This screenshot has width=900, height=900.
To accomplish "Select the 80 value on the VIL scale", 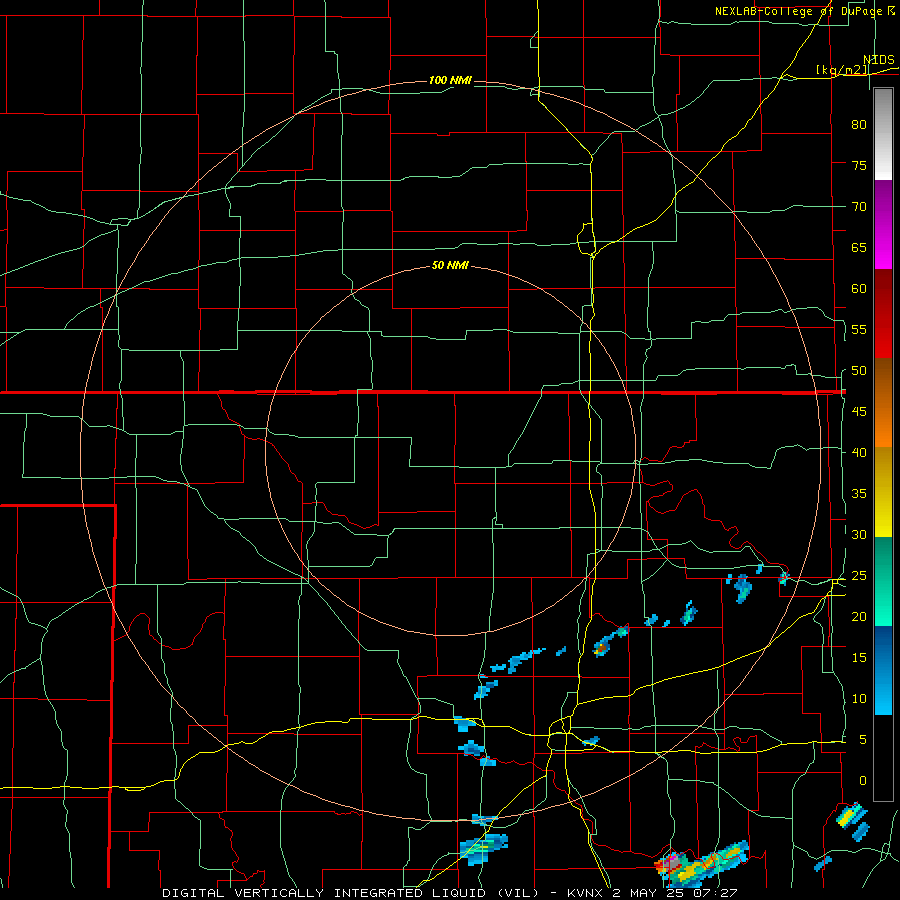I will (859, 125).
